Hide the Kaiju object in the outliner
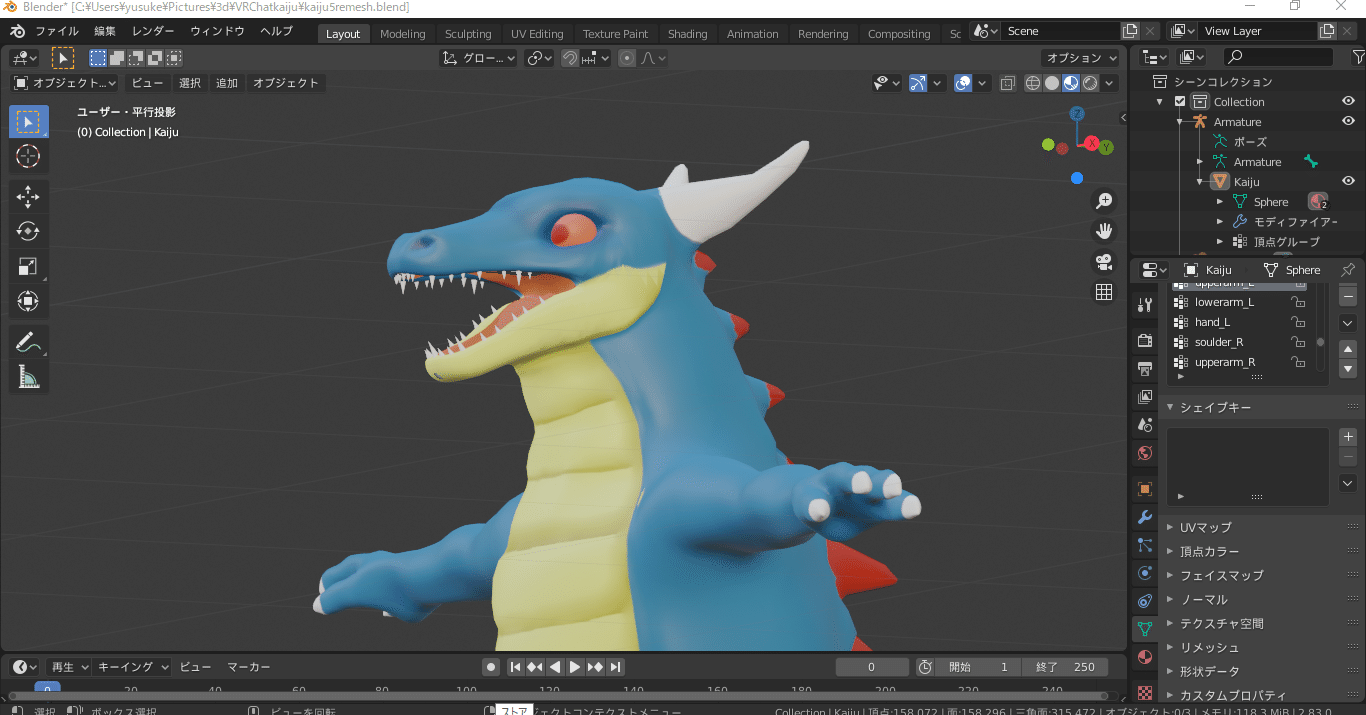The image size is (1366, 715). (x=1348, y=181)
